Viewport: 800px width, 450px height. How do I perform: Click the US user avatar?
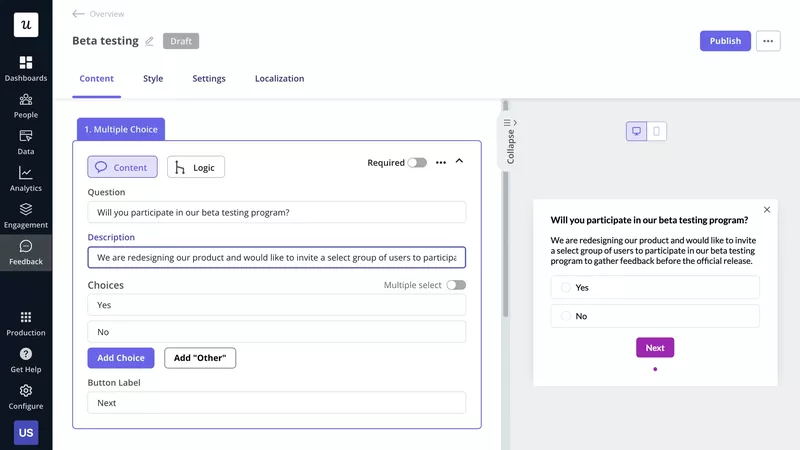(26, 433)
